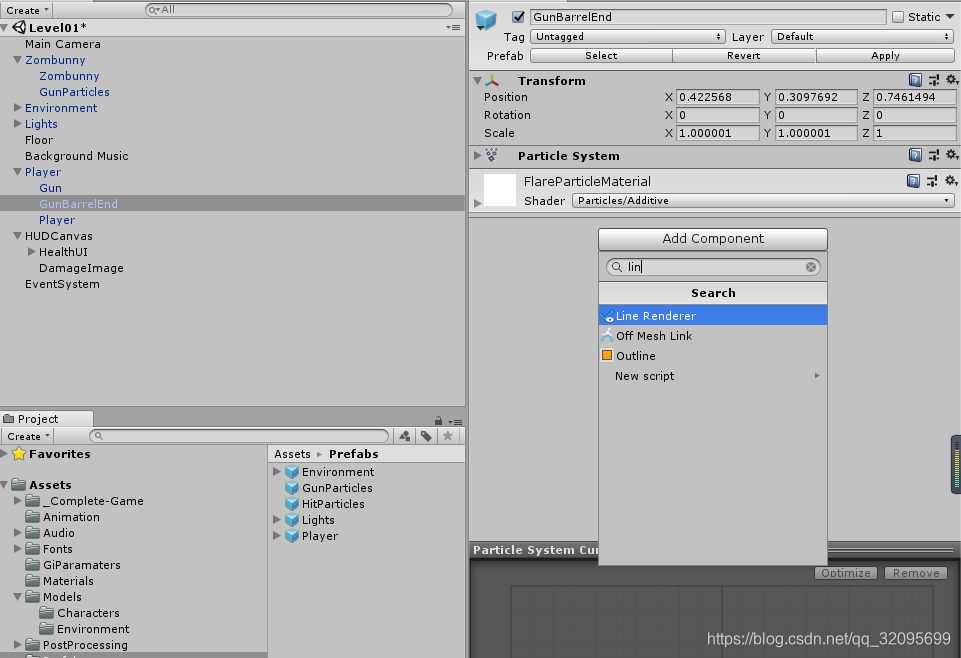Click Position X value field
Screen dimensions: 961x658
coord(717,97)
